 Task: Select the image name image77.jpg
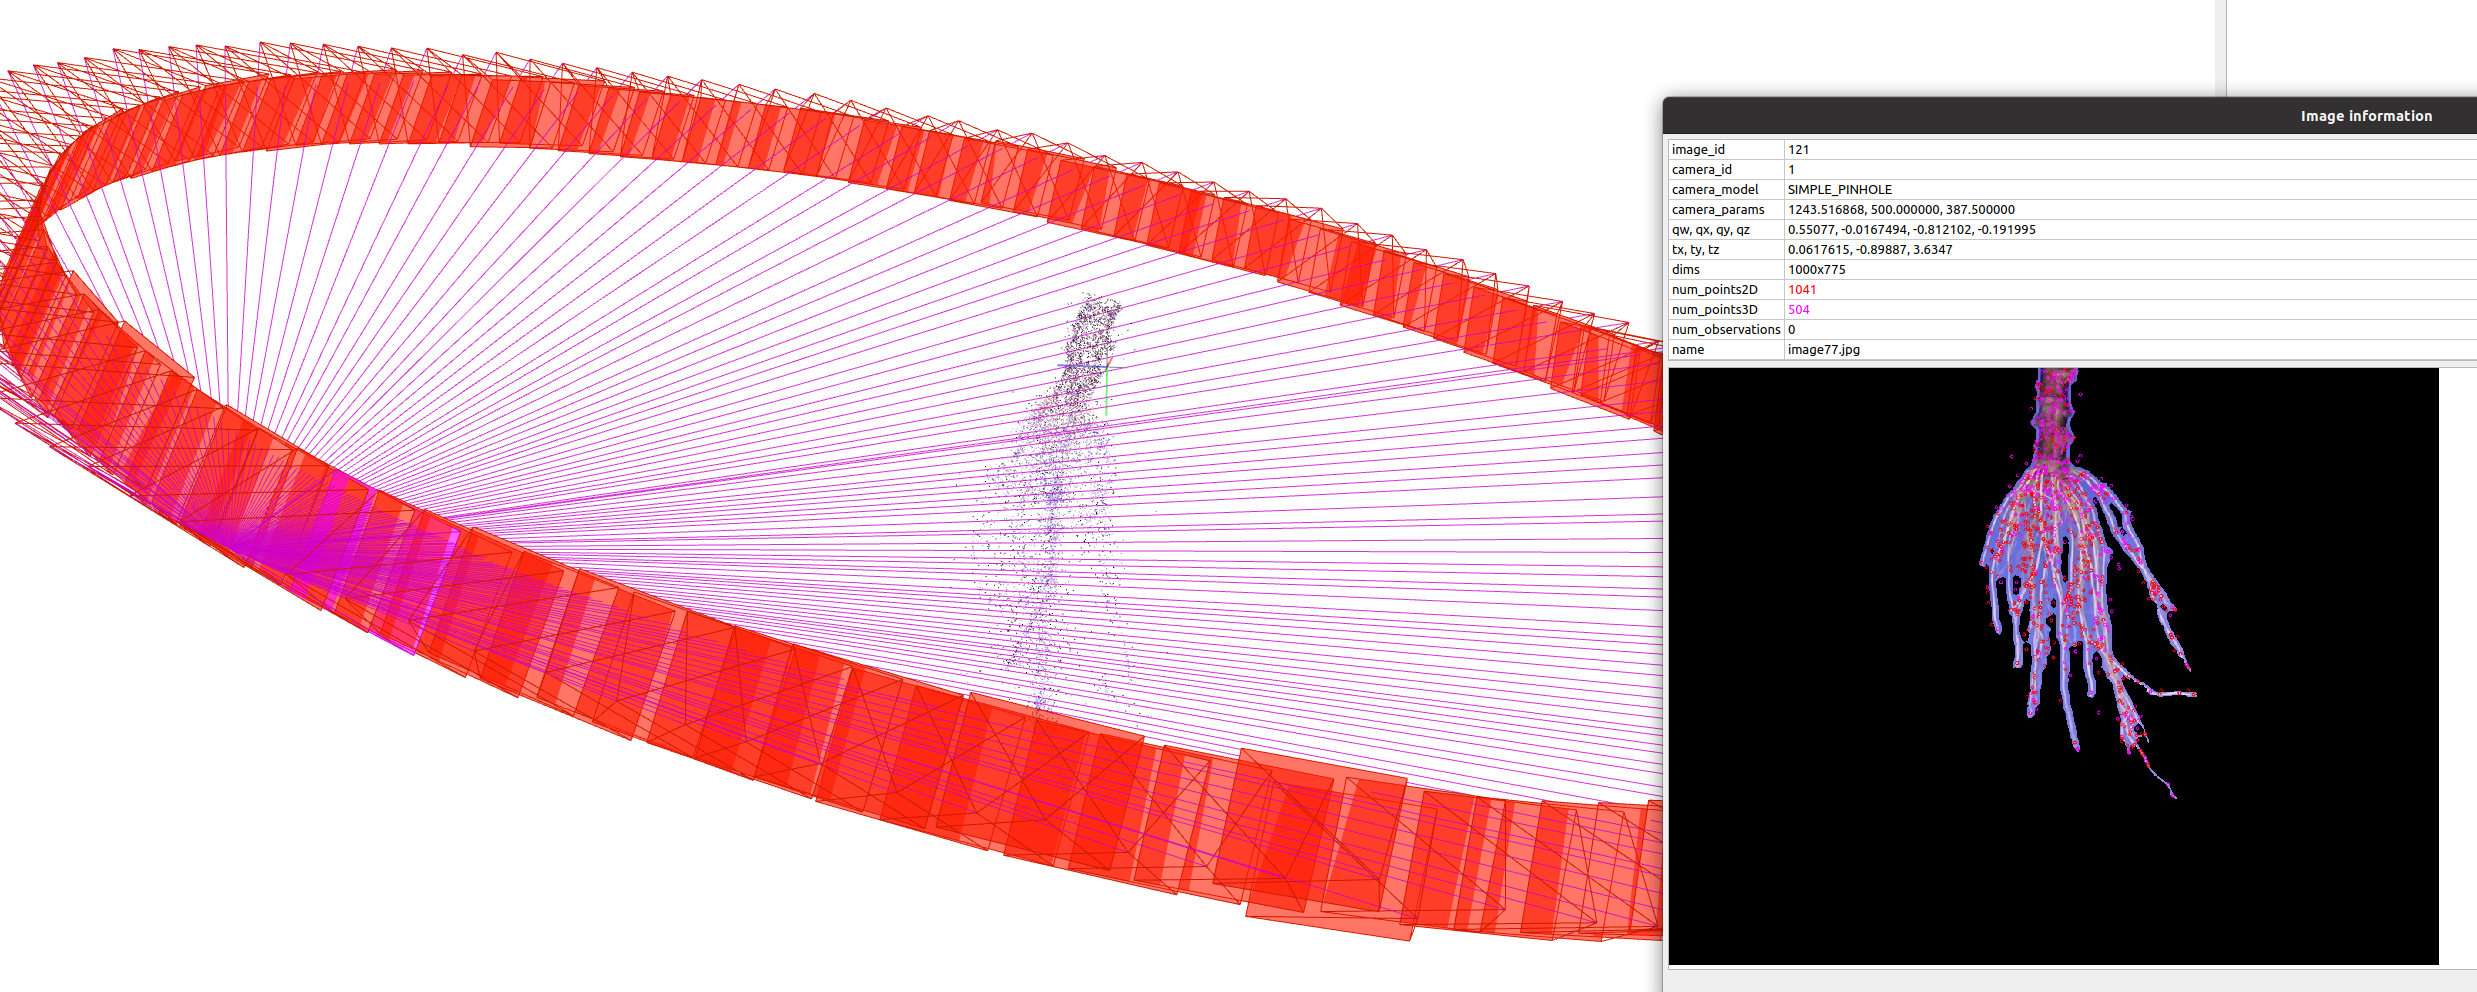point(1822,349)
